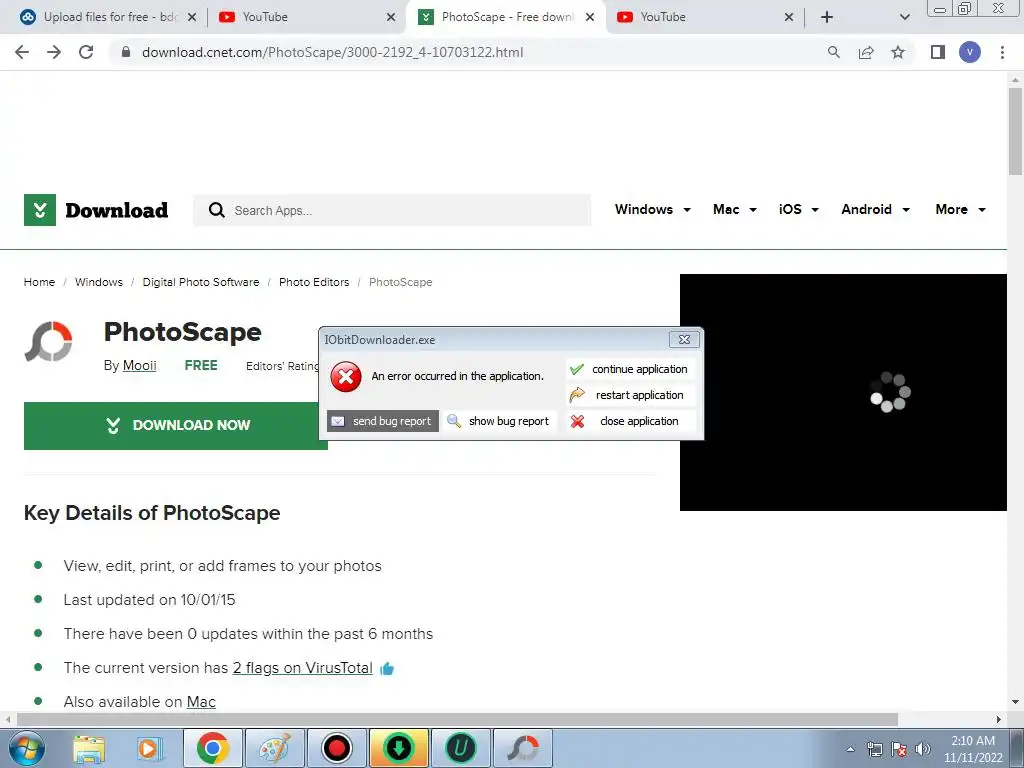Open the Windows breadcrumb link
Viewport: 1024px width, 768px height.
tap(99, 282)
